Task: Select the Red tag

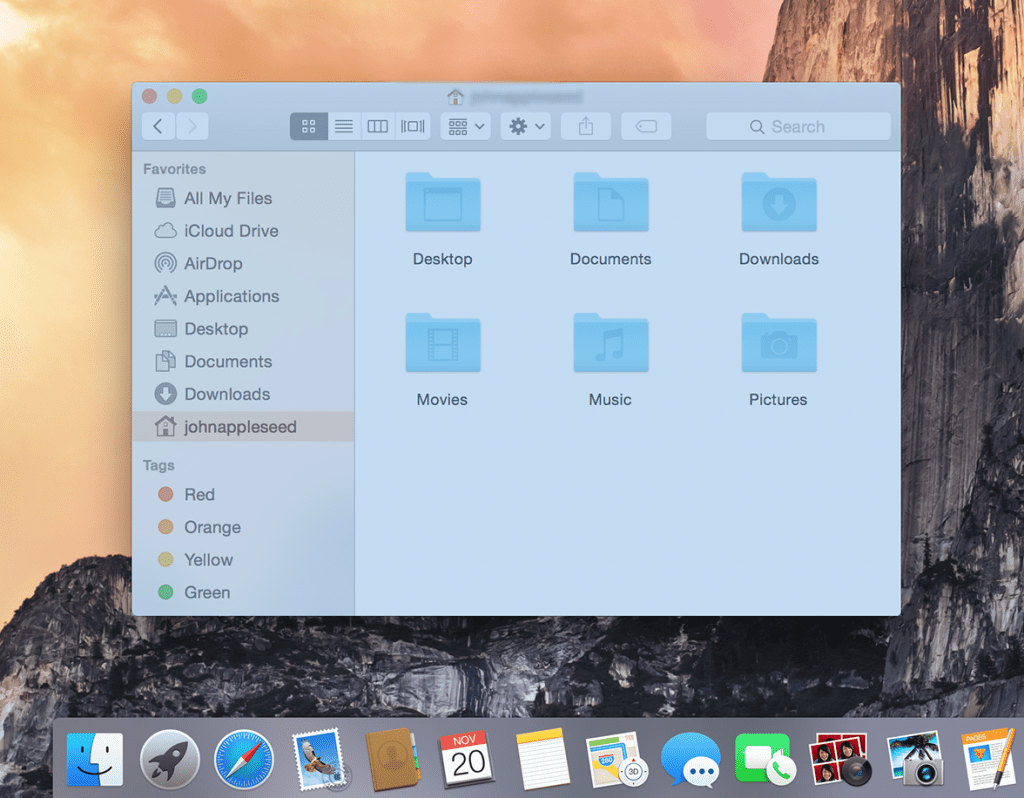Action: (x=199, y=494)
